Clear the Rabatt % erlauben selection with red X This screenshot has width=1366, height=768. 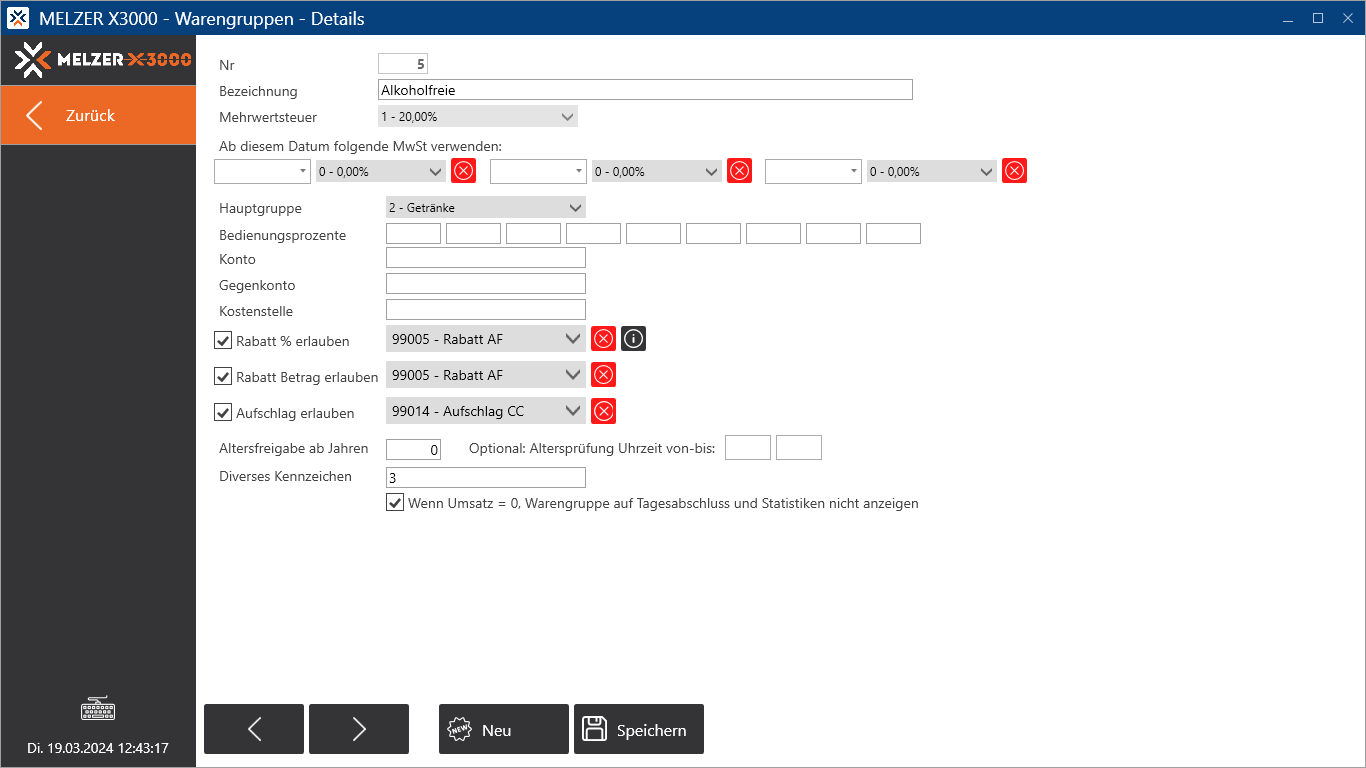pos(603,339)
